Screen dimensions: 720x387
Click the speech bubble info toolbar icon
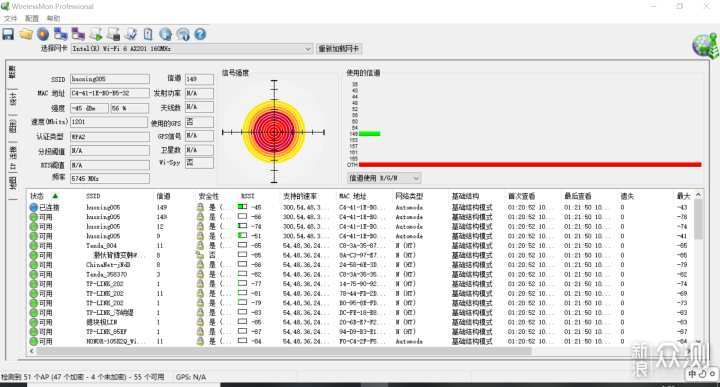pos(183,34)
